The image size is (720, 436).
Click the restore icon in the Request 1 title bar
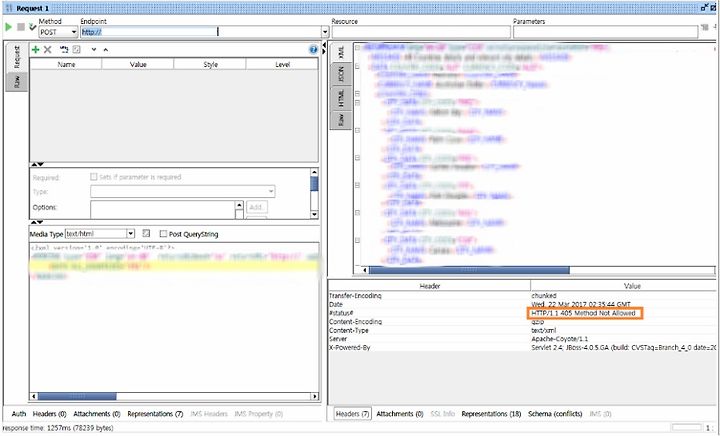pyautogui.click(x=704, y=8)
